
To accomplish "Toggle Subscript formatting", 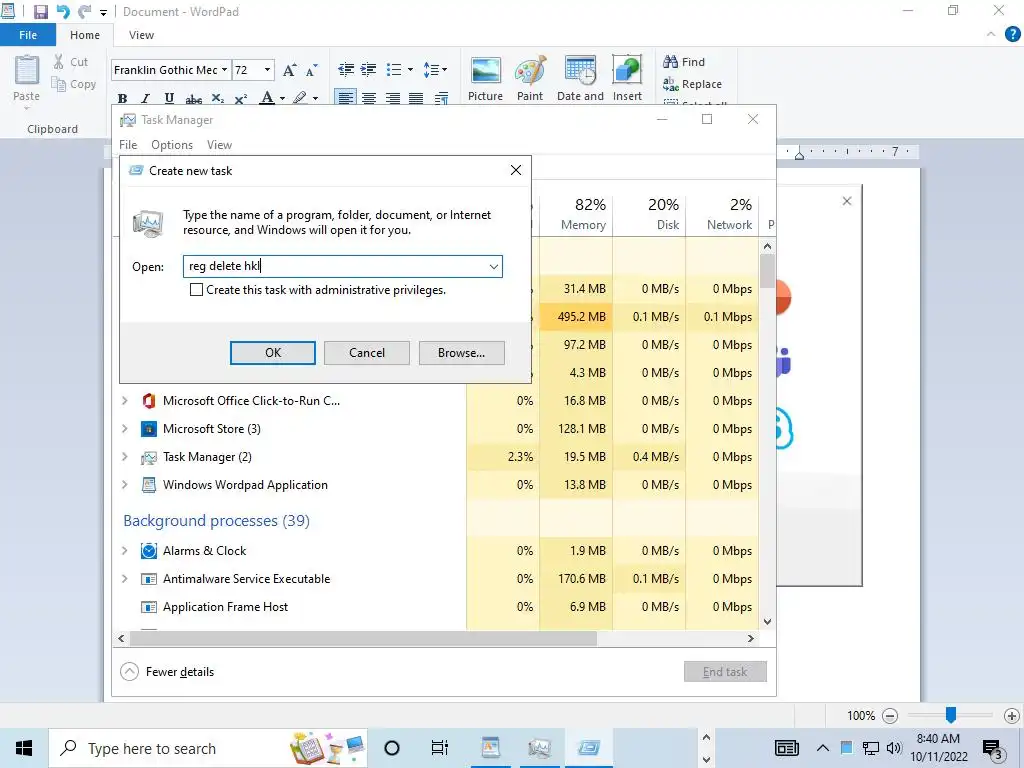I will coord(217,99).
